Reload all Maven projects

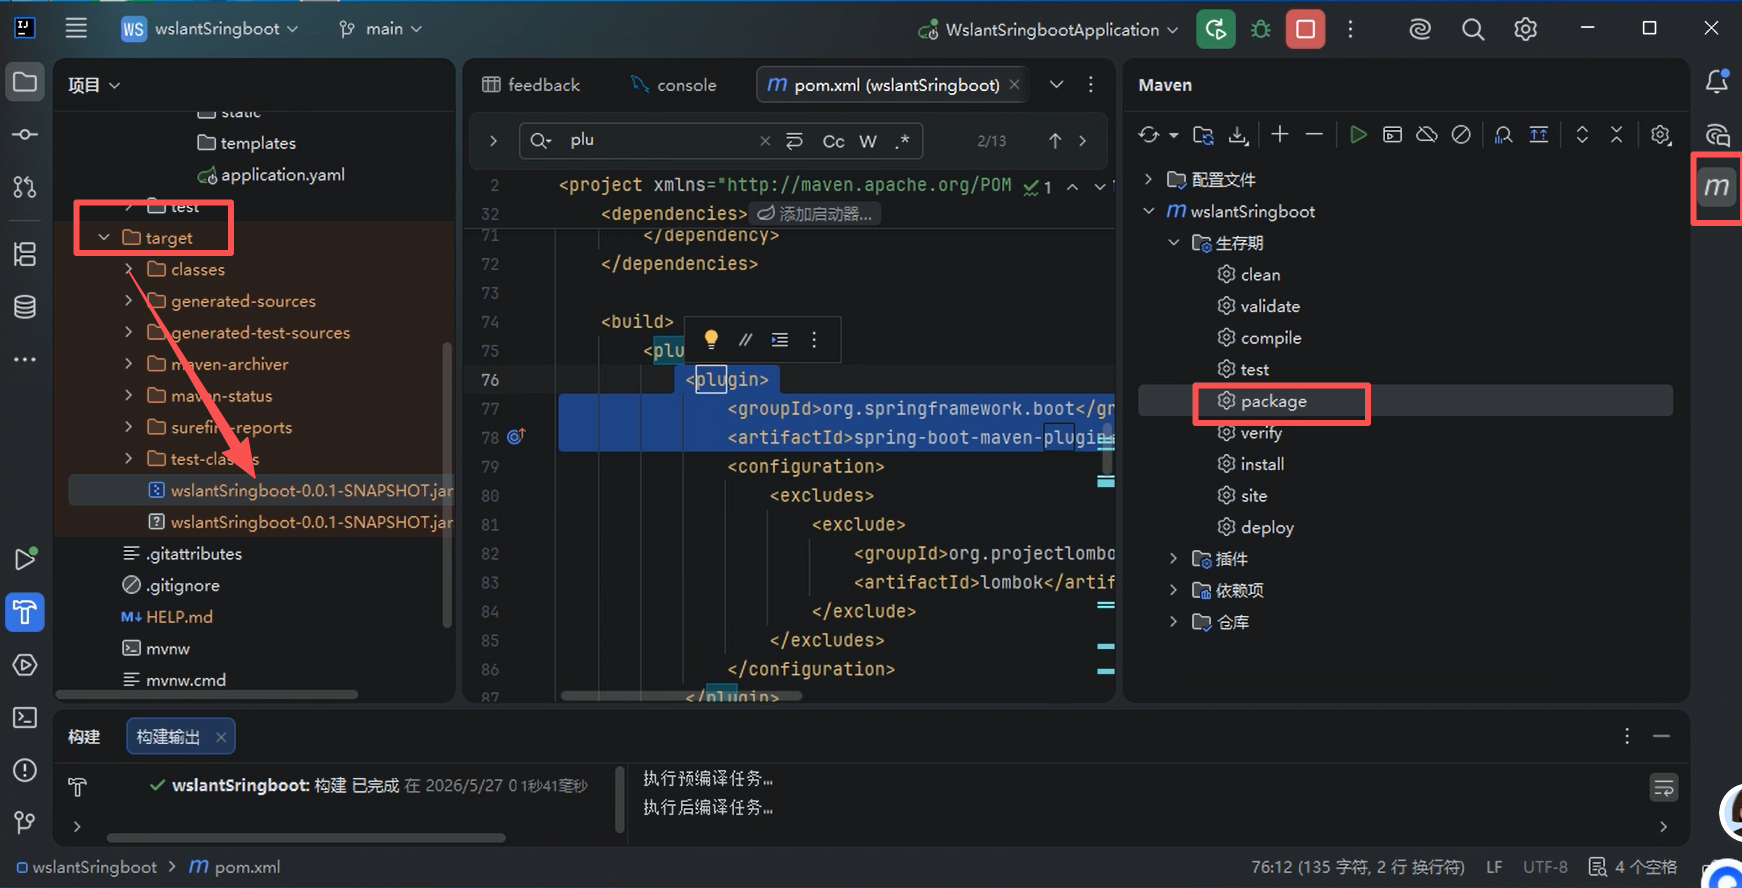pos(1149,134)
